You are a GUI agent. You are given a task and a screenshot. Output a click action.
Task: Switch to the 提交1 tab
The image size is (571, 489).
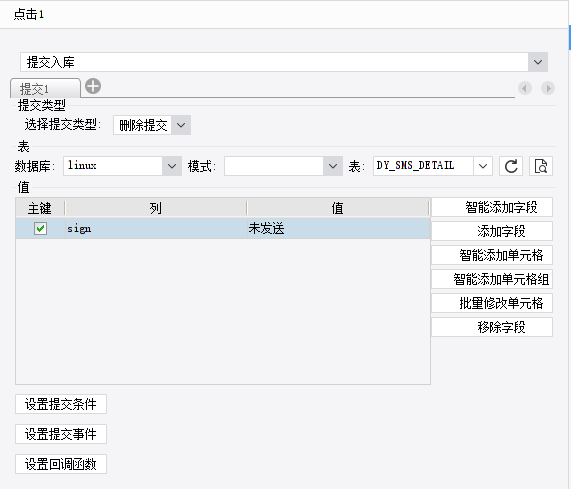click(x=45, y=88)
